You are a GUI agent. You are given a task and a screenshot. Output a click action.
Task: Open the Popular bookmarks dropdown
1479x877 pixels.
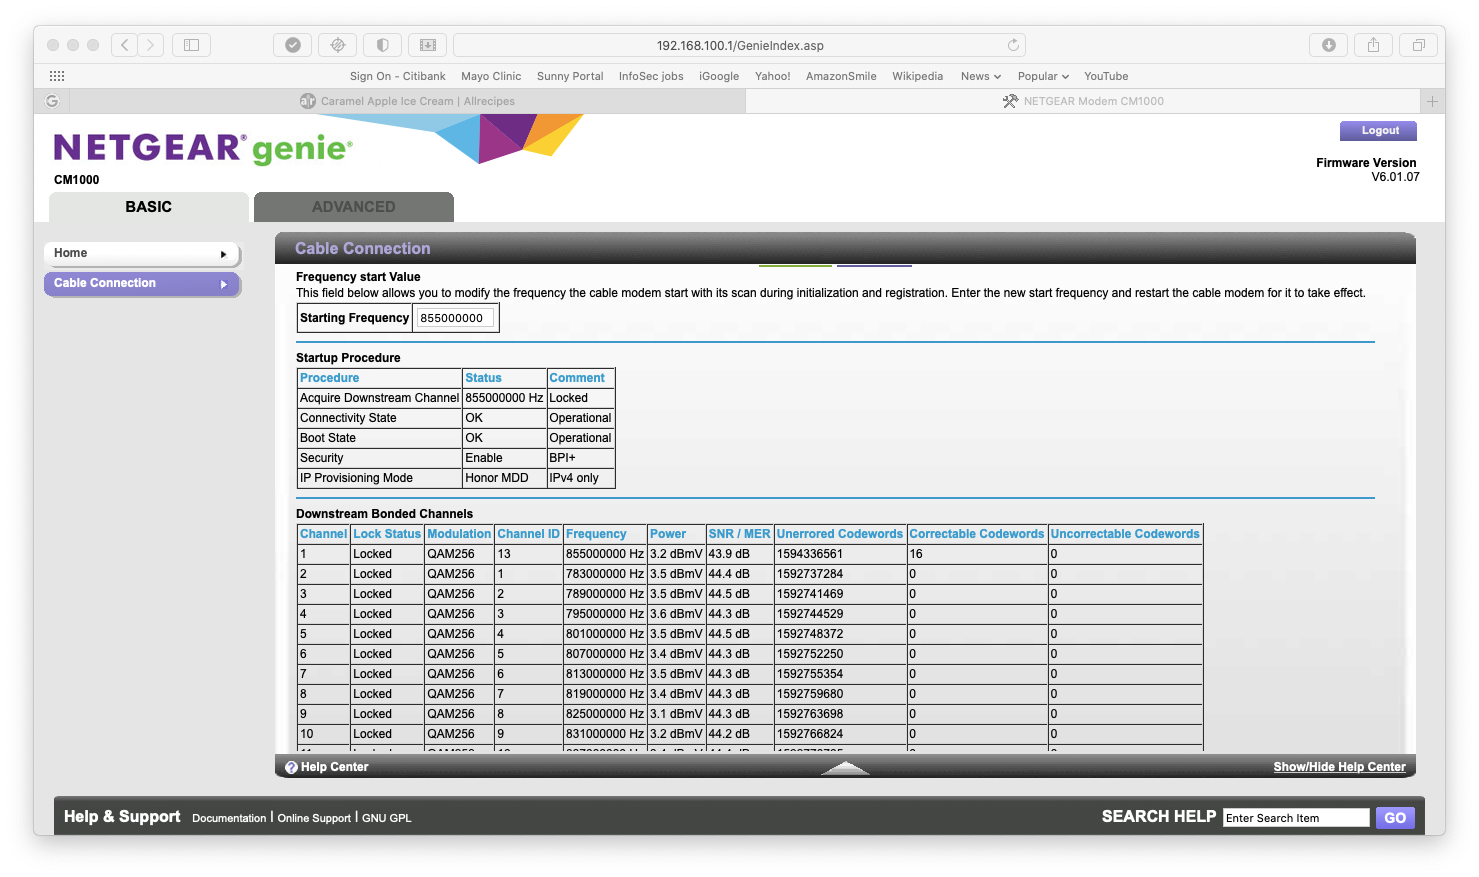(1043, 76)
